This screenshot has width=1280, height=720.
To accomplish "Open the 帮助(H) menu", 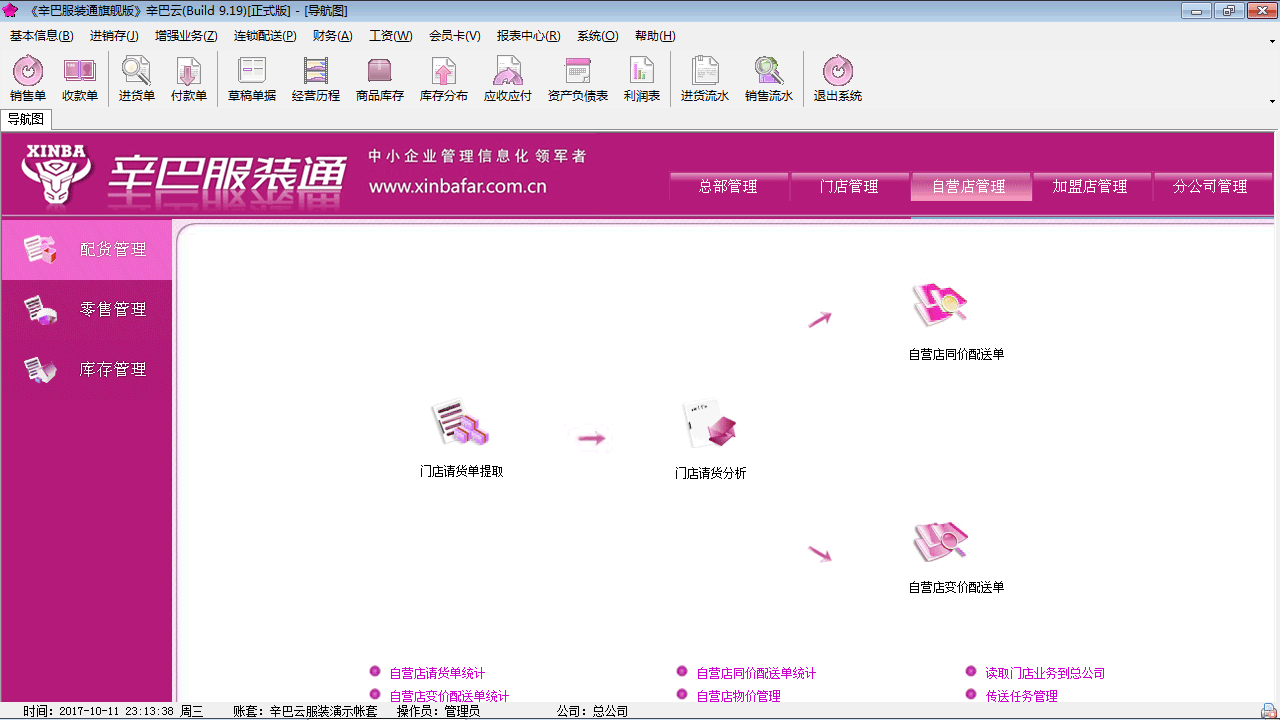I will click(655, 36).
